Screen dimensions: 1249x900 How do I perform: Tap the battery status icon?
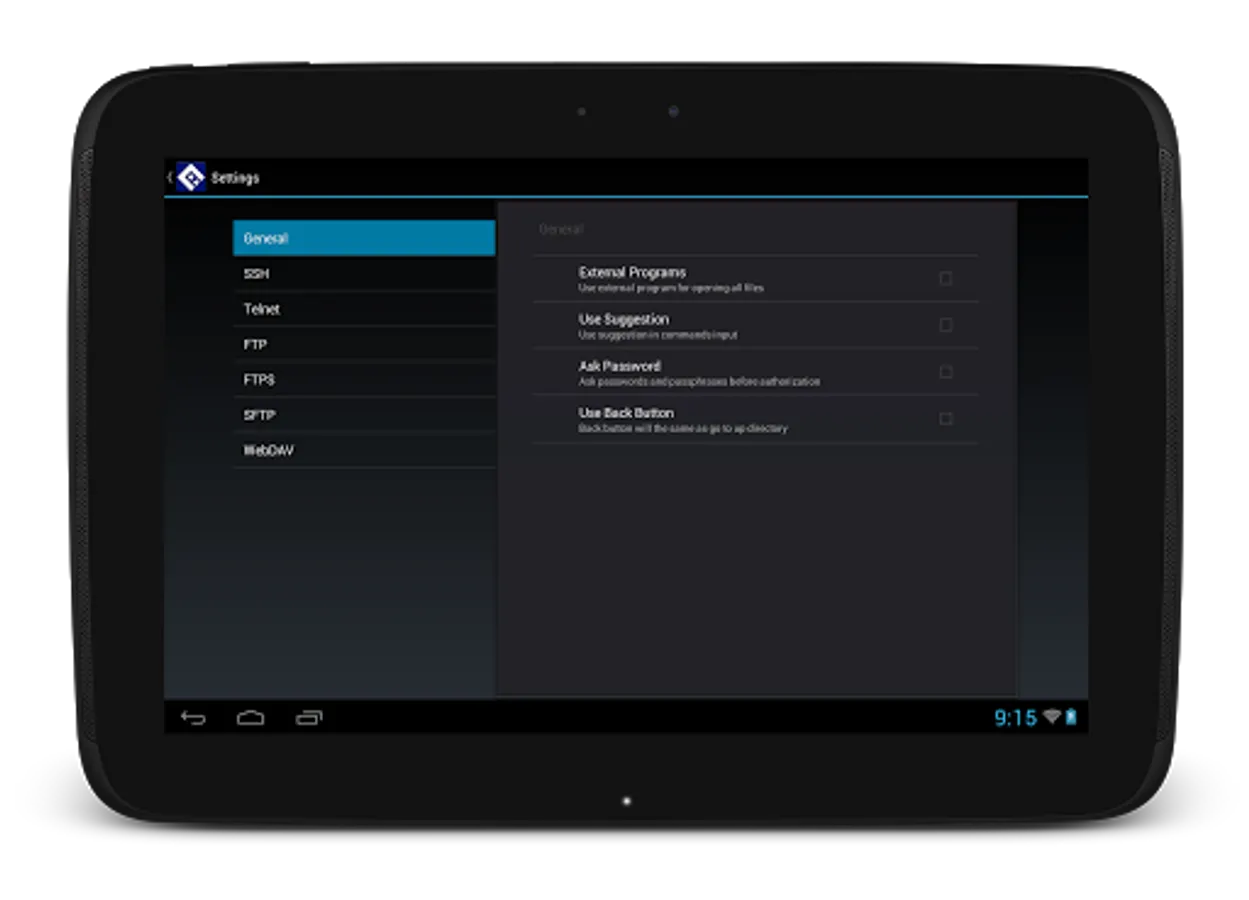1071,717
